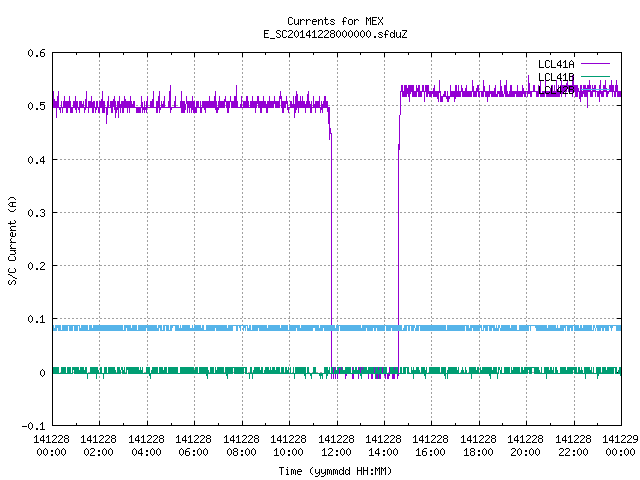
Task: Click the "S/C Current (A)" y-axis label
Action: tap(12, 240)
